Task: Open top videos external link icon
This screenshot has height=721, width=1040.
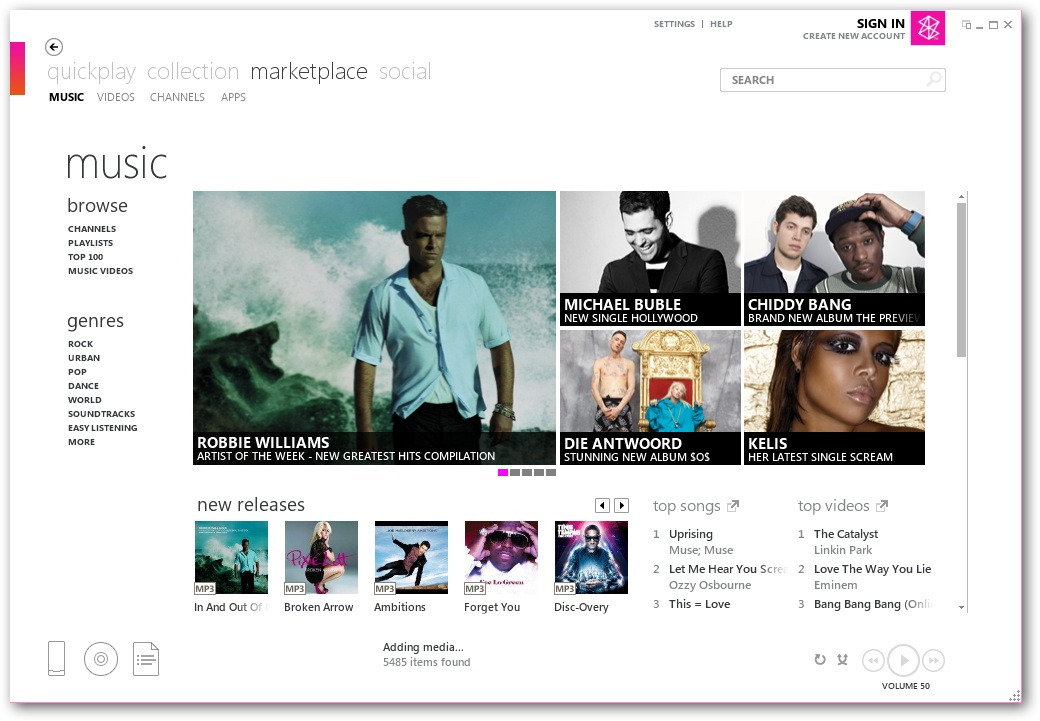Action: (881, 506)
